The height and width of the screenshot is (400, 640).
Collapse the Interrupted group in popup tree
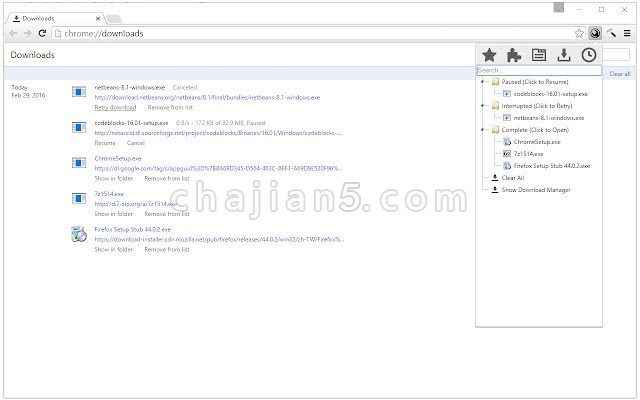pyautogui.click(x=483, y=106)
